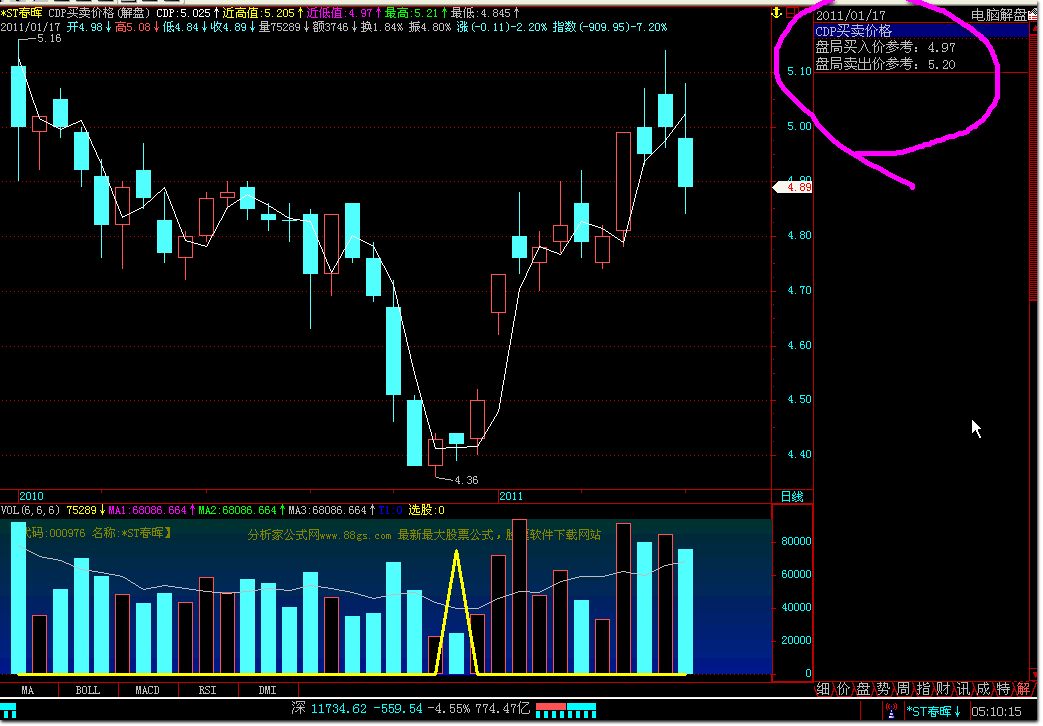The image size is (1043, 726).
Task: Click the CDP:5.025 value in header
Action: (184, 13)
